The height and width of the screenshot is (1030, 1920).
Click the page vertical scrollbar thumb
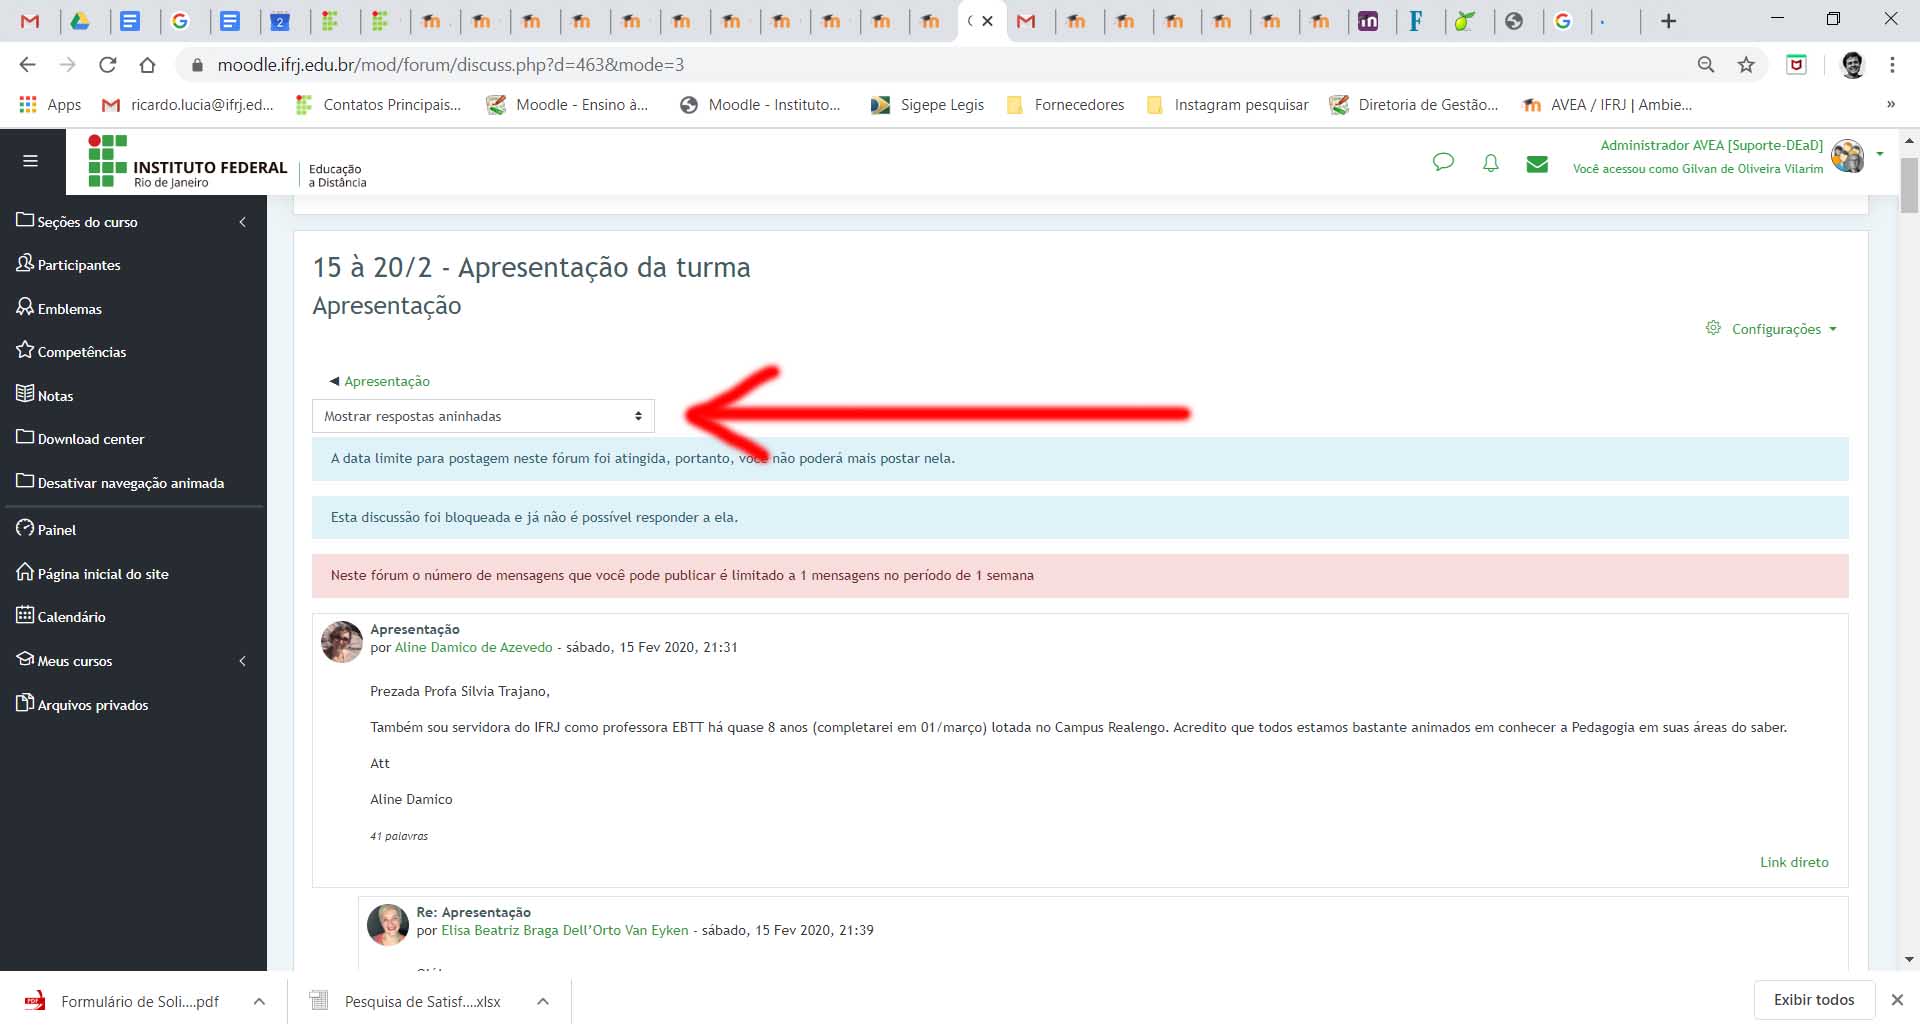pos(1909,185)
